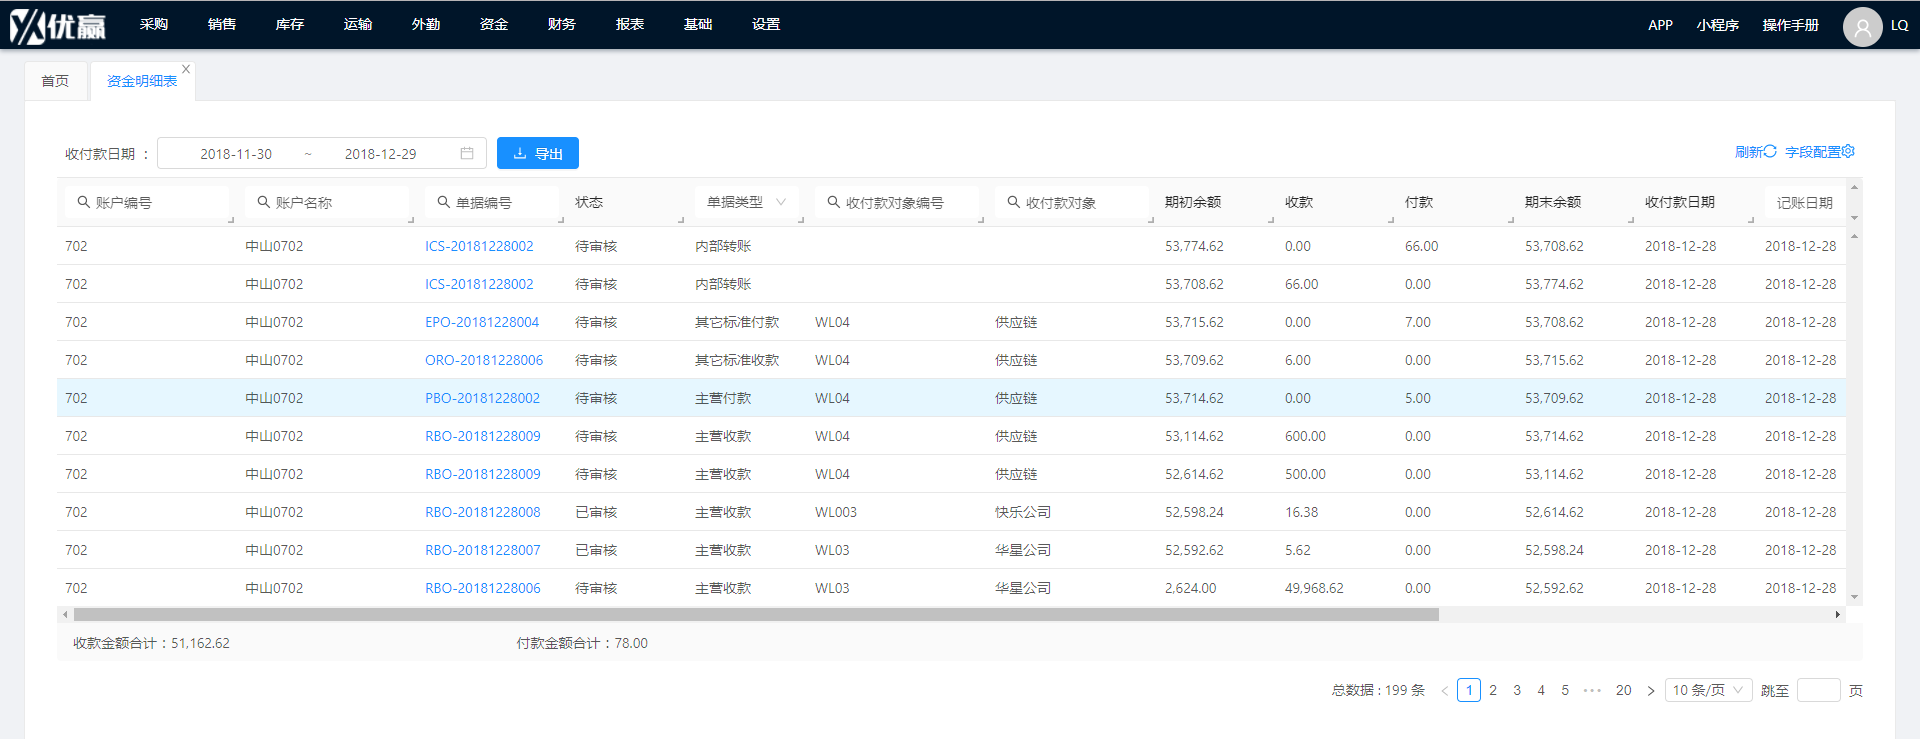The height and width of the screenshot is (739, 1920).
Task: Open the 财务 menu
Action: (x=562, y=24)
